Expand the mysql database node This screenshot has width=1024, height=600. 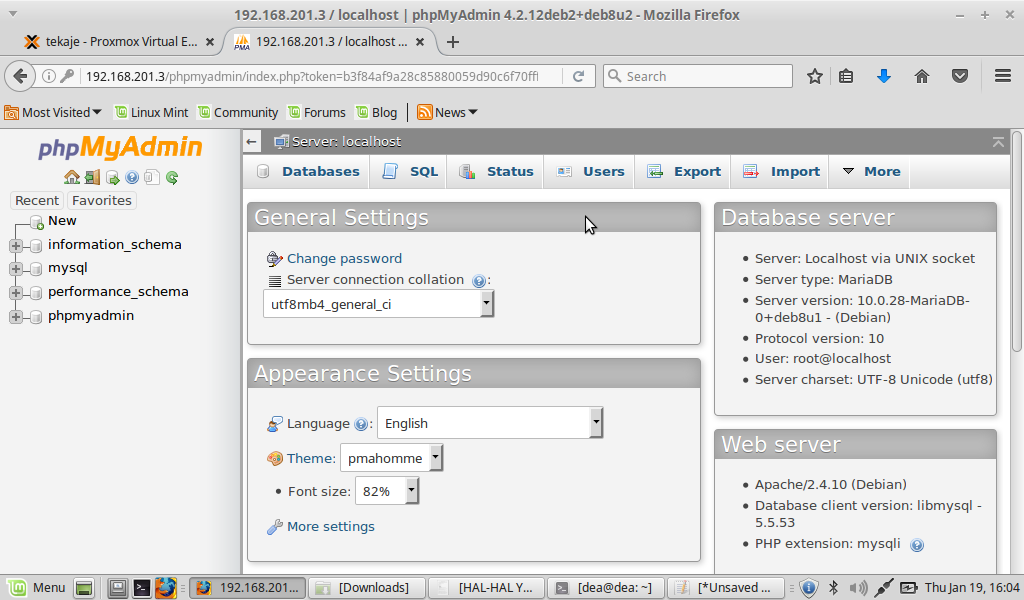click(x=16, y=268)
